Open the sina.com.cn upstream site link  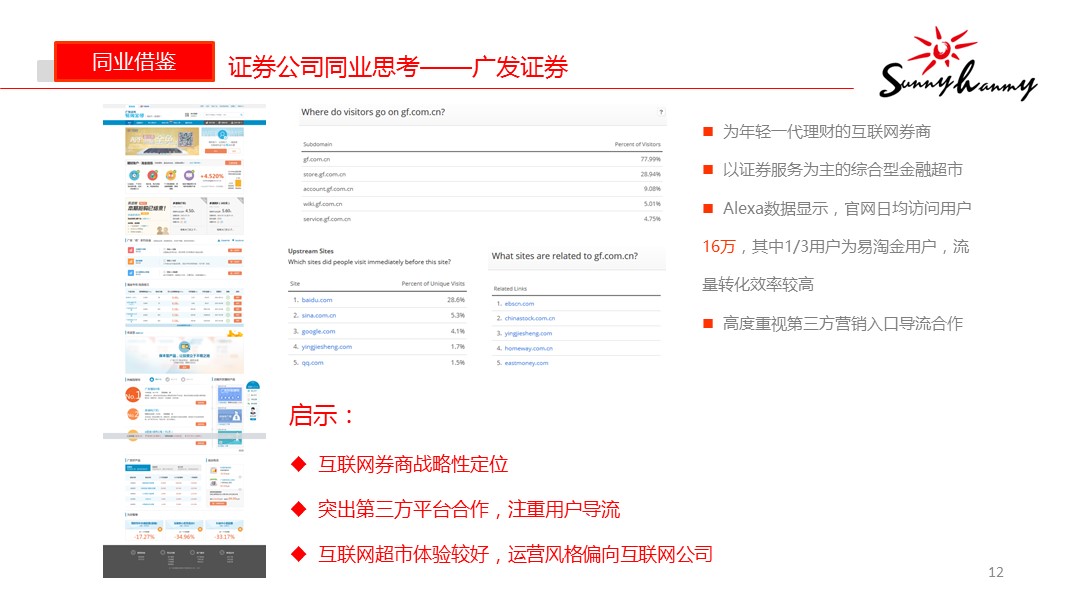pos(318,316)
